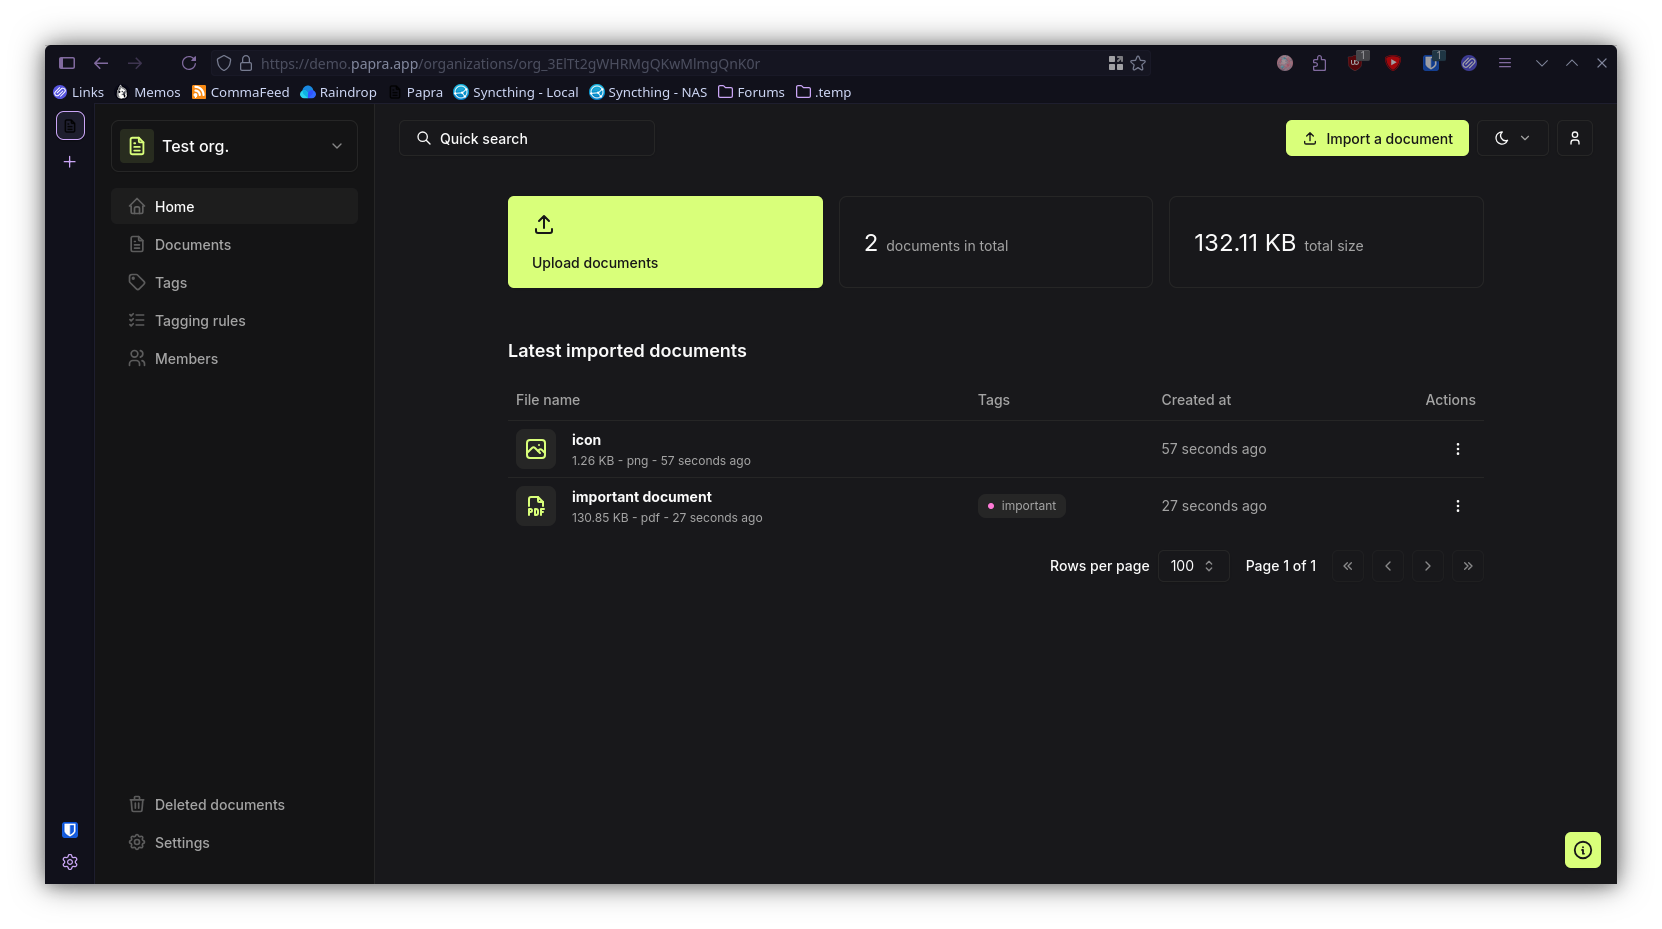The width and height of the screenshot is (1662, 929).
Task: View organization Members
Action: pos(186,358)
